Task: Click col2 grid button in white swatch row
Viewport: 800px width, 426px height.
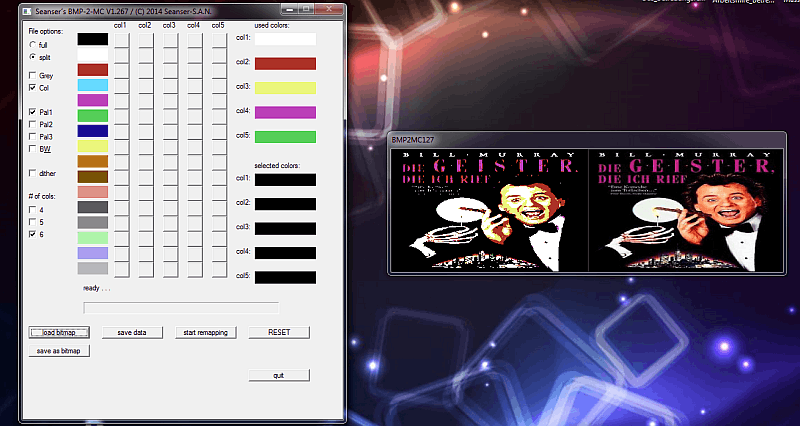Action: pyautogui.click(x=146, y=56)
